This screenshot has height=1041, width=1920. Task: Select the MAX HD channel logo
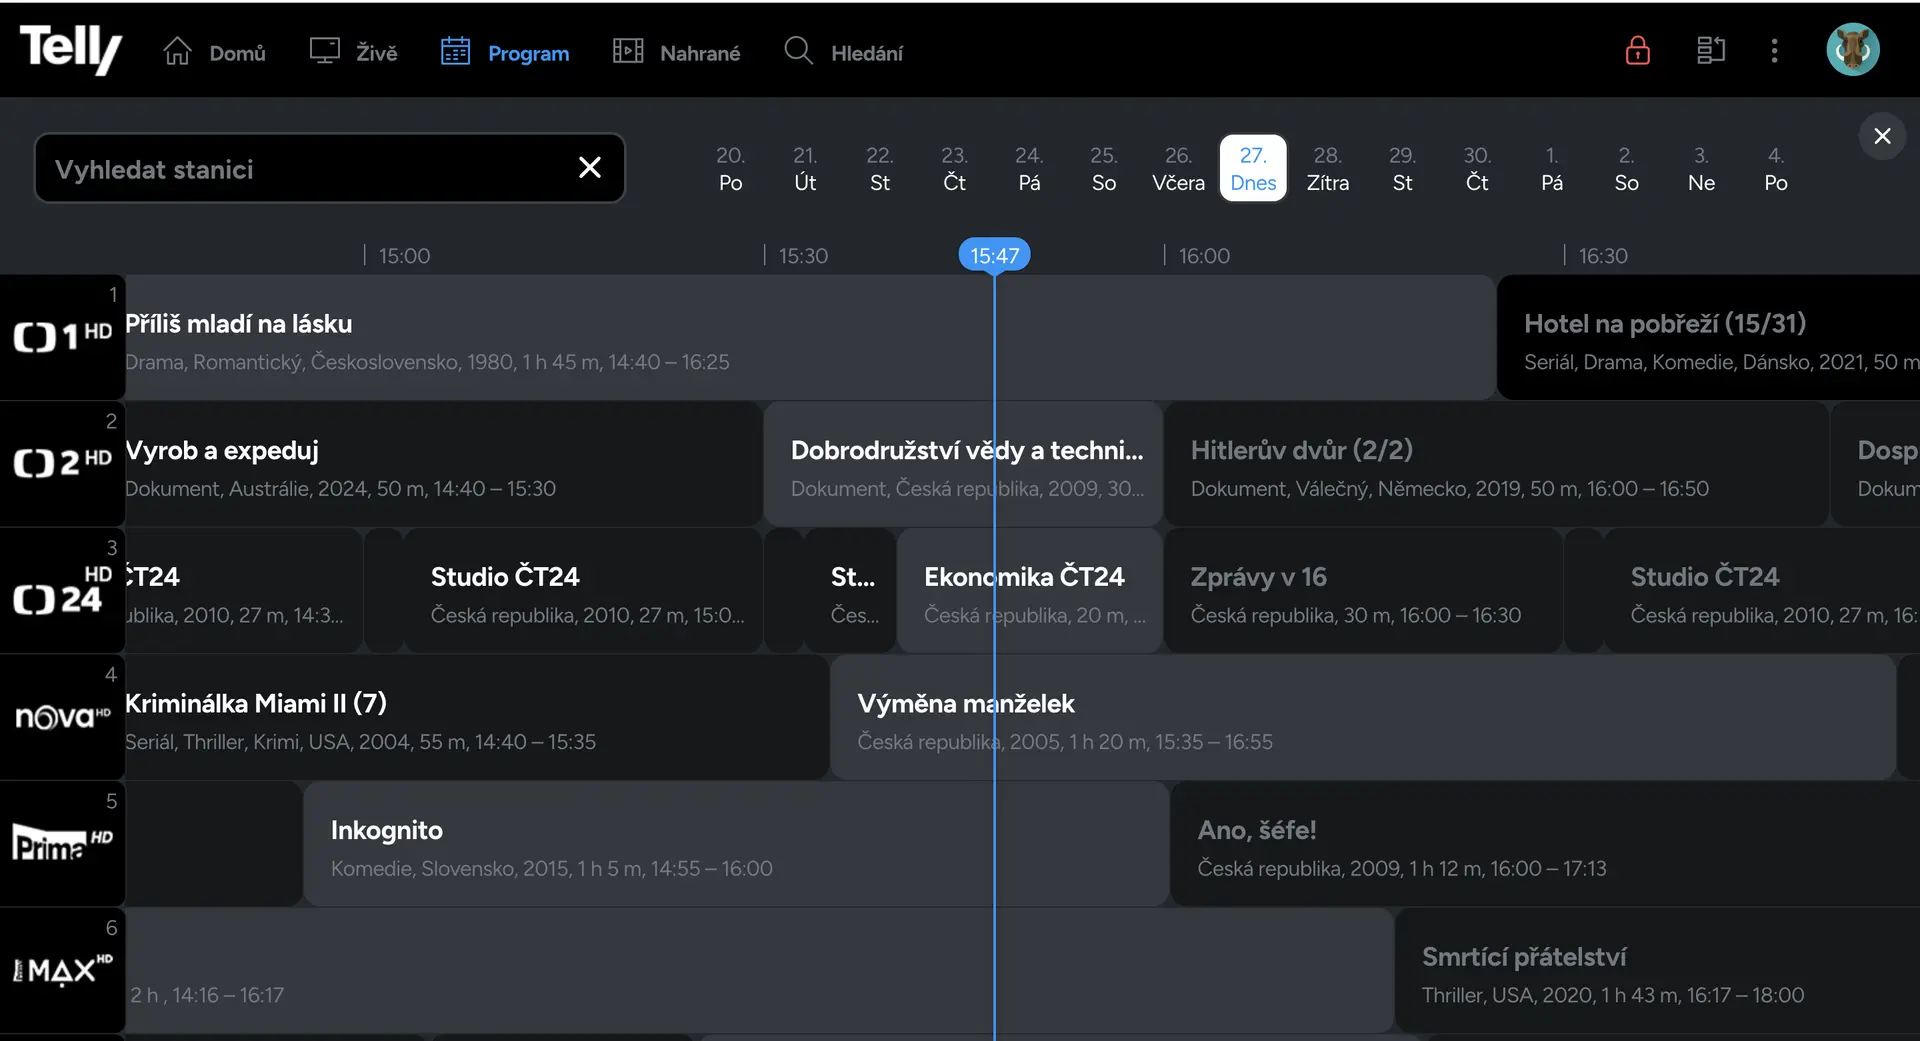click(x=62, y=970)
